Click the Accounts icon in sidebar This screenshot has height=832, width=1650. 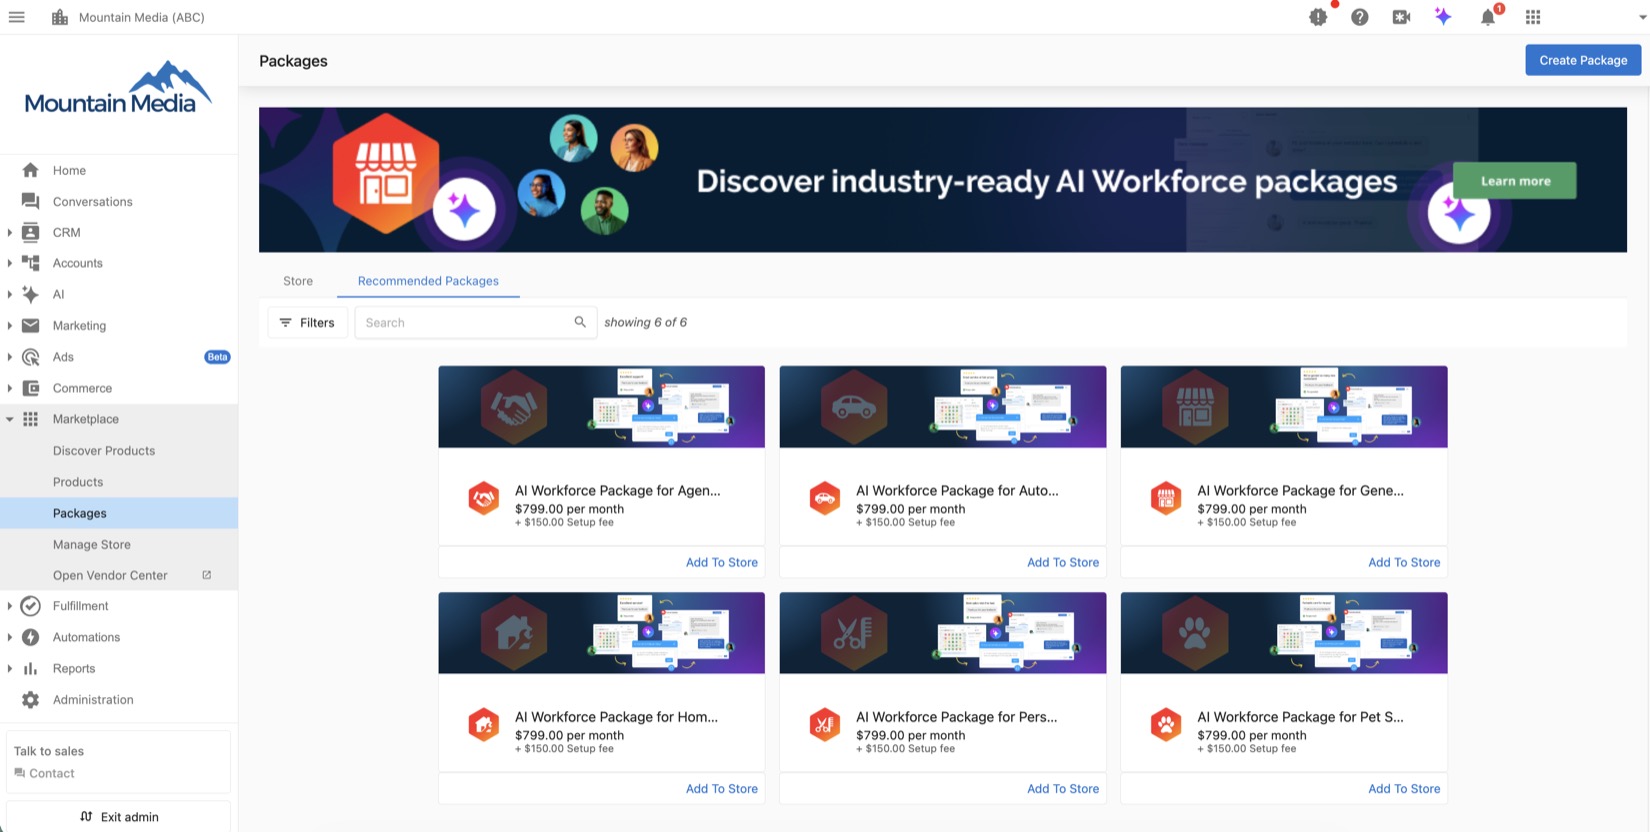point(31,263)
